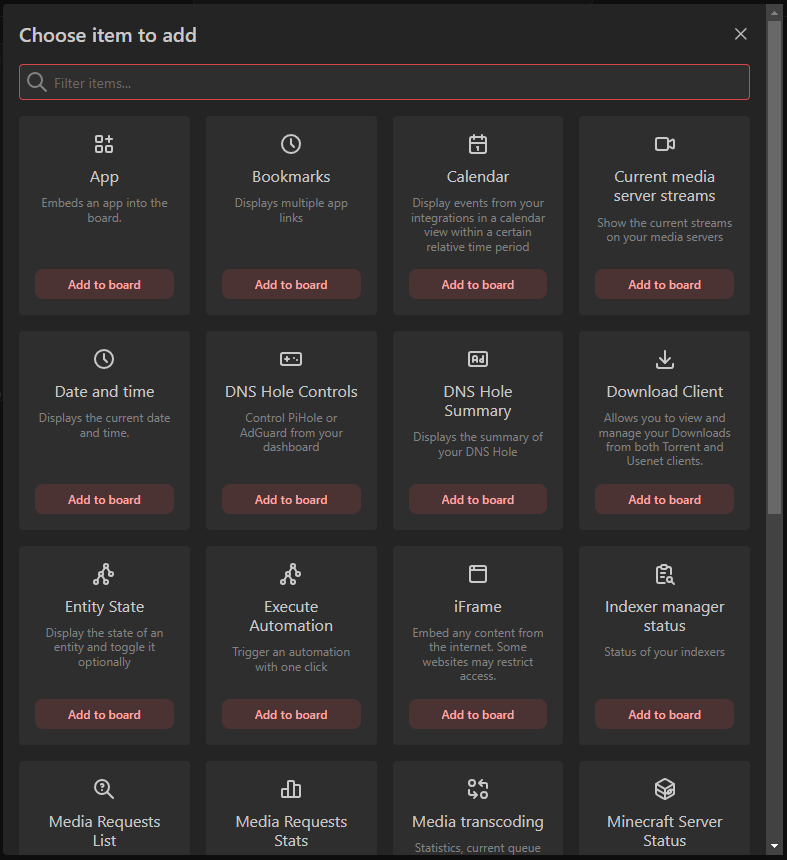Click the Bookmarks clock-style icon

(291, 144)
